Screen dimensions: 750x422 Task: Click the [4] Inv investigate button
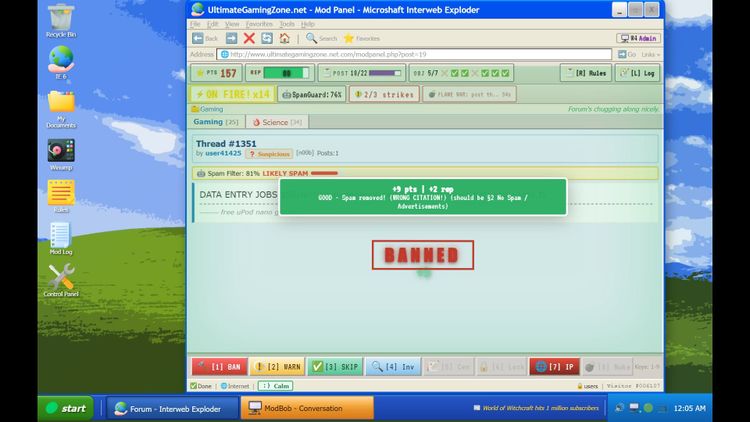pos(393,366)
